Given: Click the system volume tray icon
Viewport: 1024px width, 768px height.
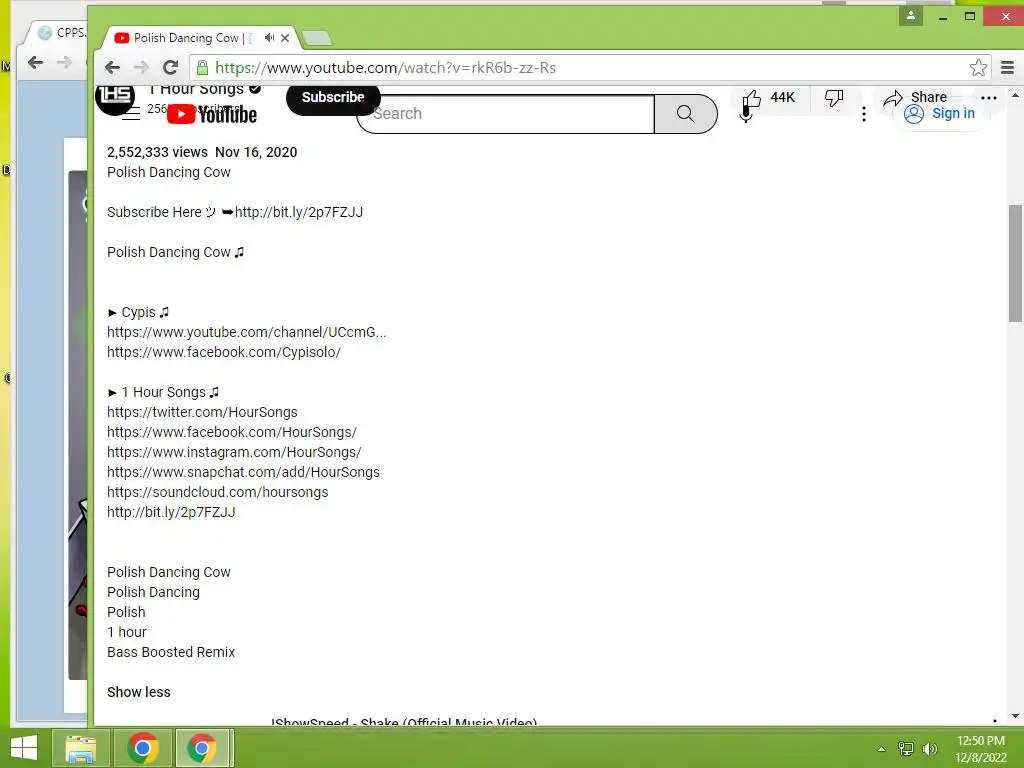Looking at the screenshot, I should click(930, 749).
